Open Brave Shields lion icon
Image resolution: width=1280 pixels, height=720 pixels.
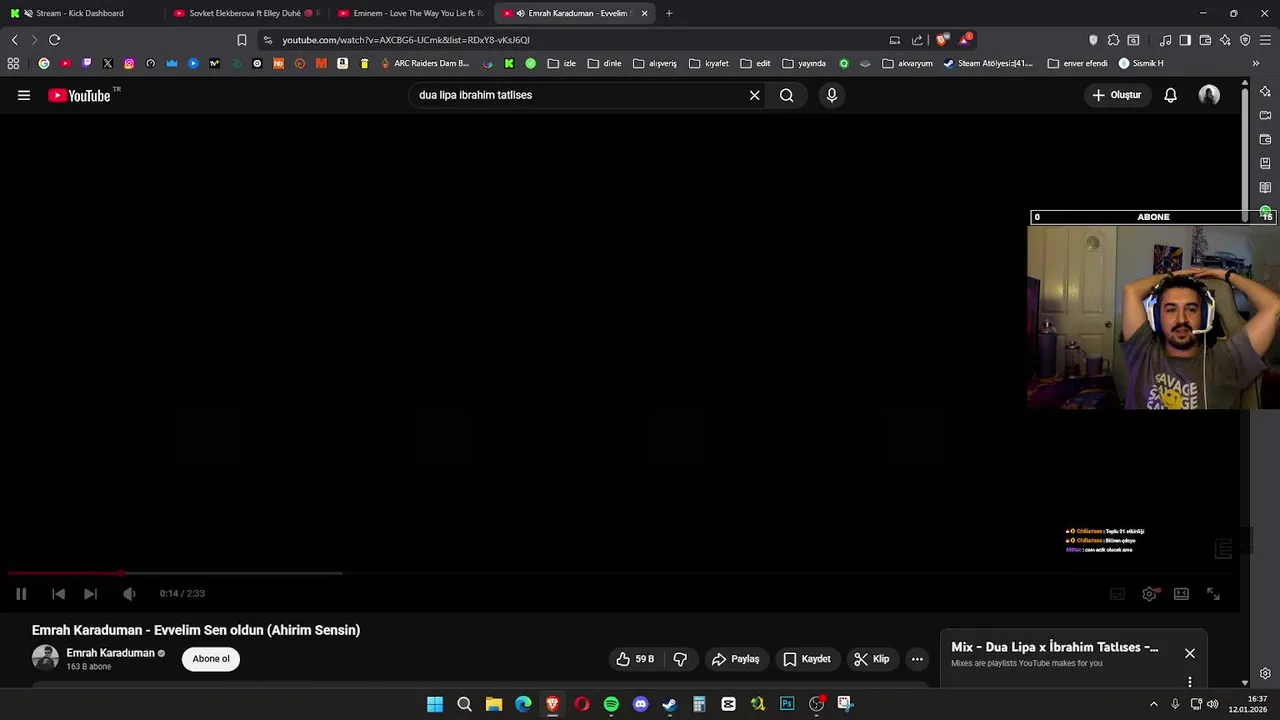pos(943,40)
